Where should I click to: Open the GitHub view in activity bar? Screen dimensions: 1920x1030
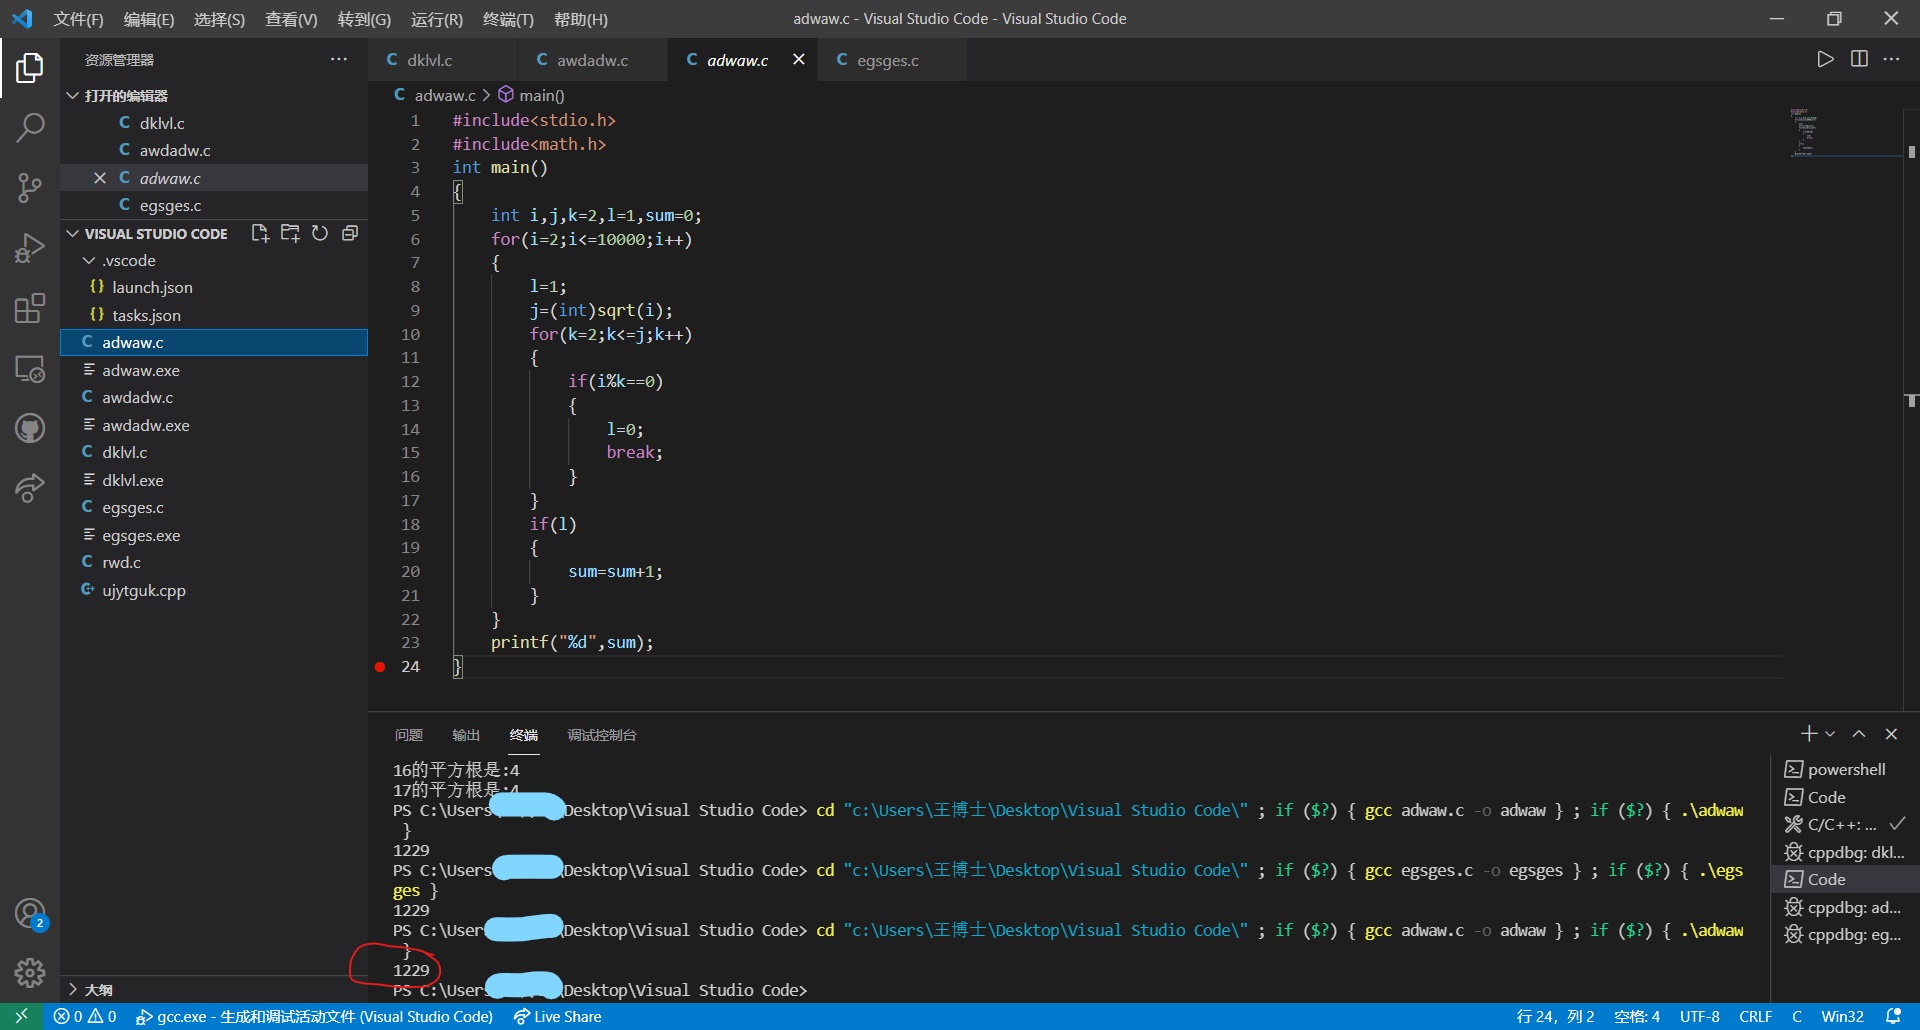pos(30,428)
